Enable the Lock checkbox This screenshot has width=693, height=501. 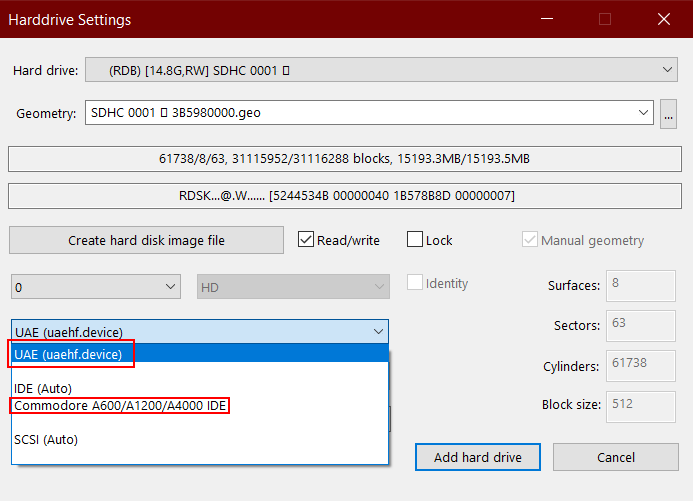click(x=416, y=240)
